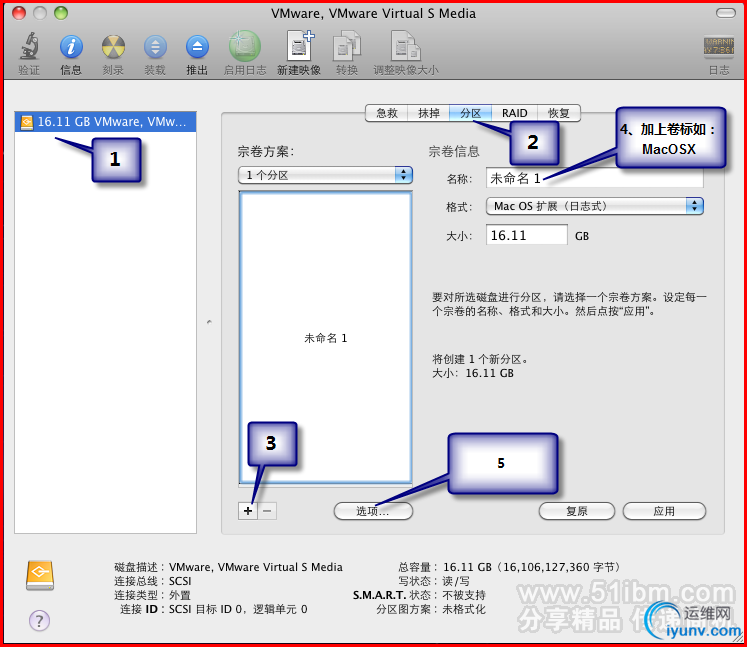Click the pane splitter handle dot
Screen dimensions: 747x647
[x=209, y=323]
